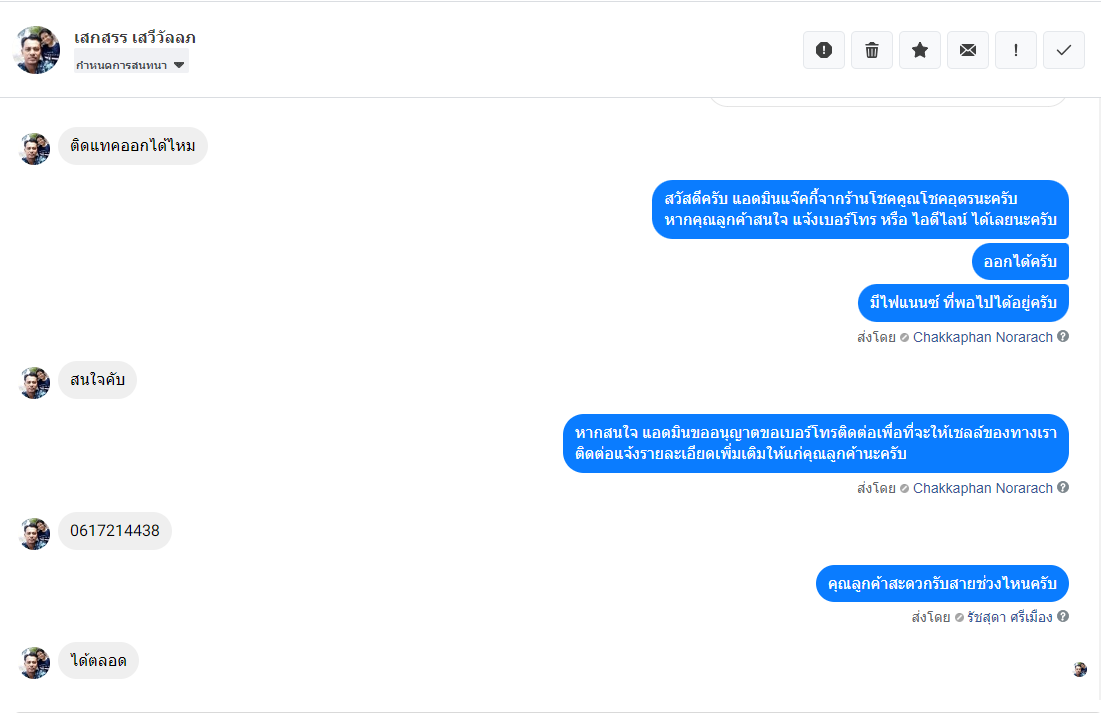
Task: Click avatar next to ได้ตลอด message
Action: pos(35,662)
